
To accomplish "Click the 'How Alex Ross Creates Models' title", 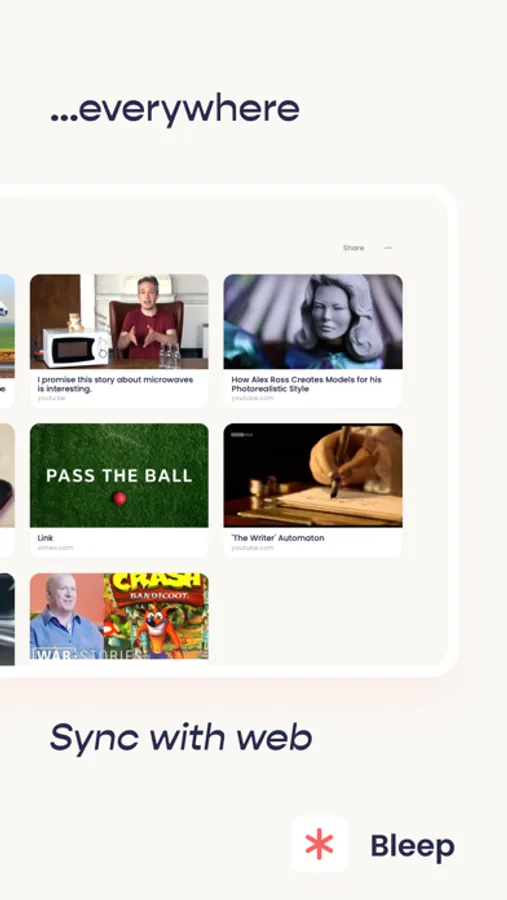I will tap(306, 384).
